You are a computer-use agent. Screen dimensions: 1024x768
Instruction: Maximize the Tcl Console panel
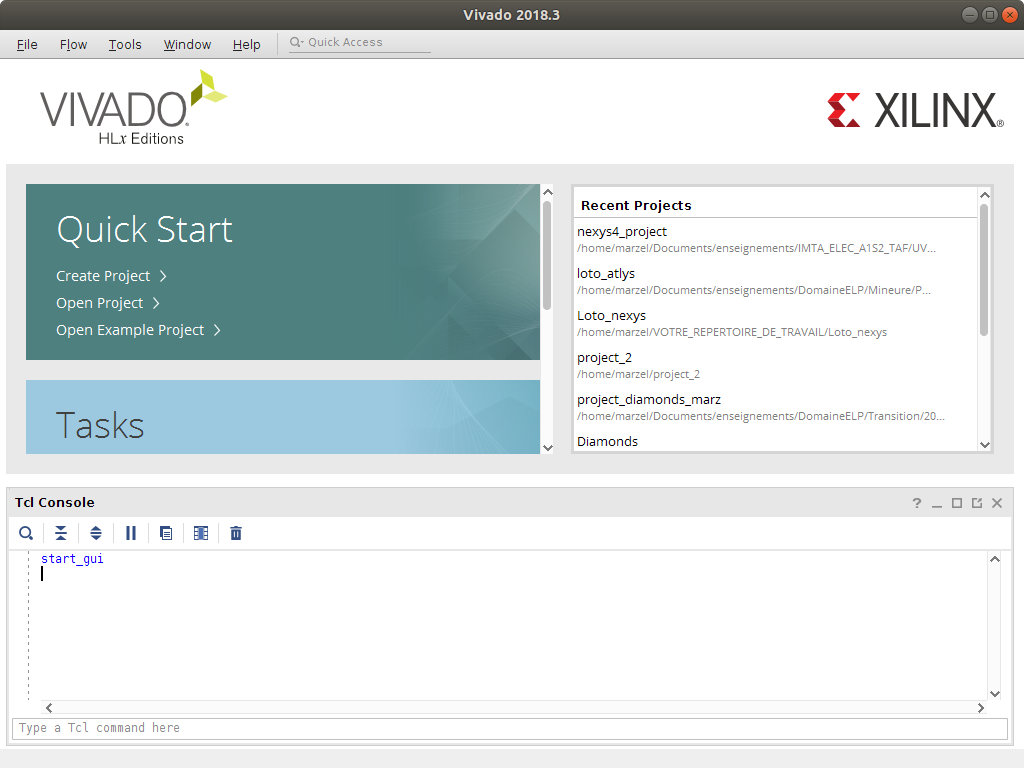(957, 503)
